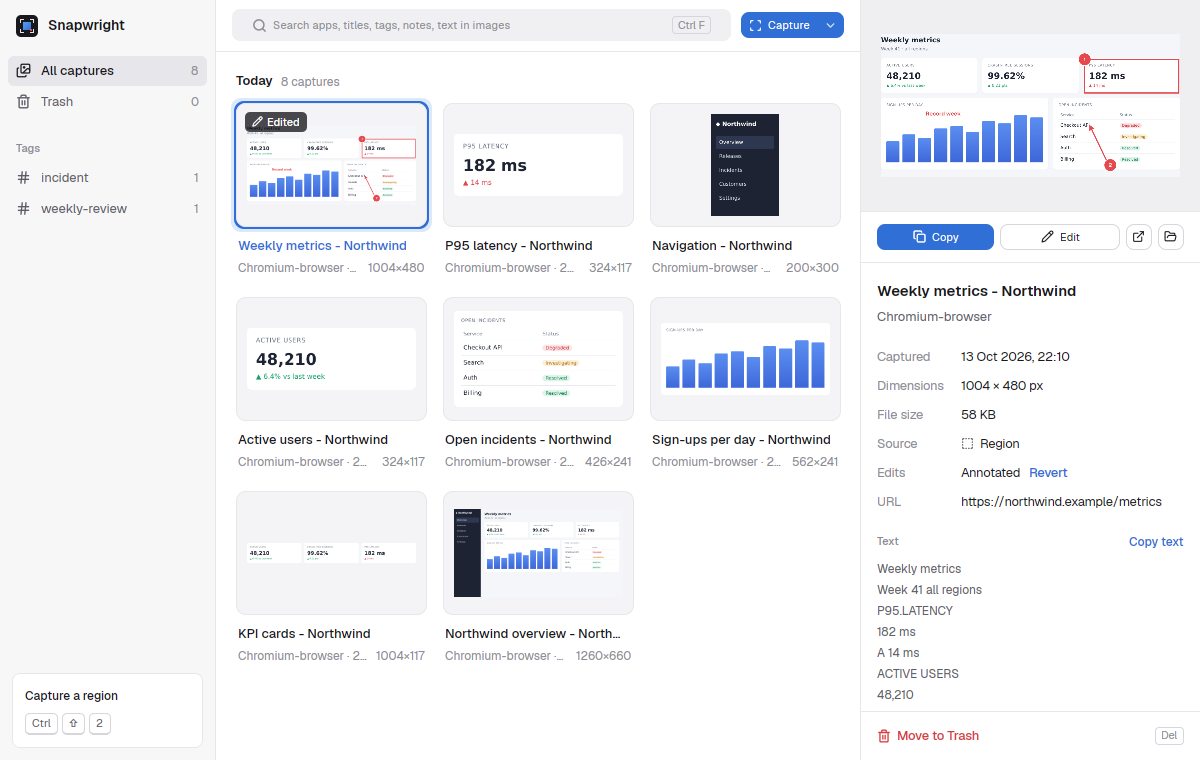The width and height of the screenshot is (1200, 760).
Task: Move the capture to Trash
Action: 928,736
